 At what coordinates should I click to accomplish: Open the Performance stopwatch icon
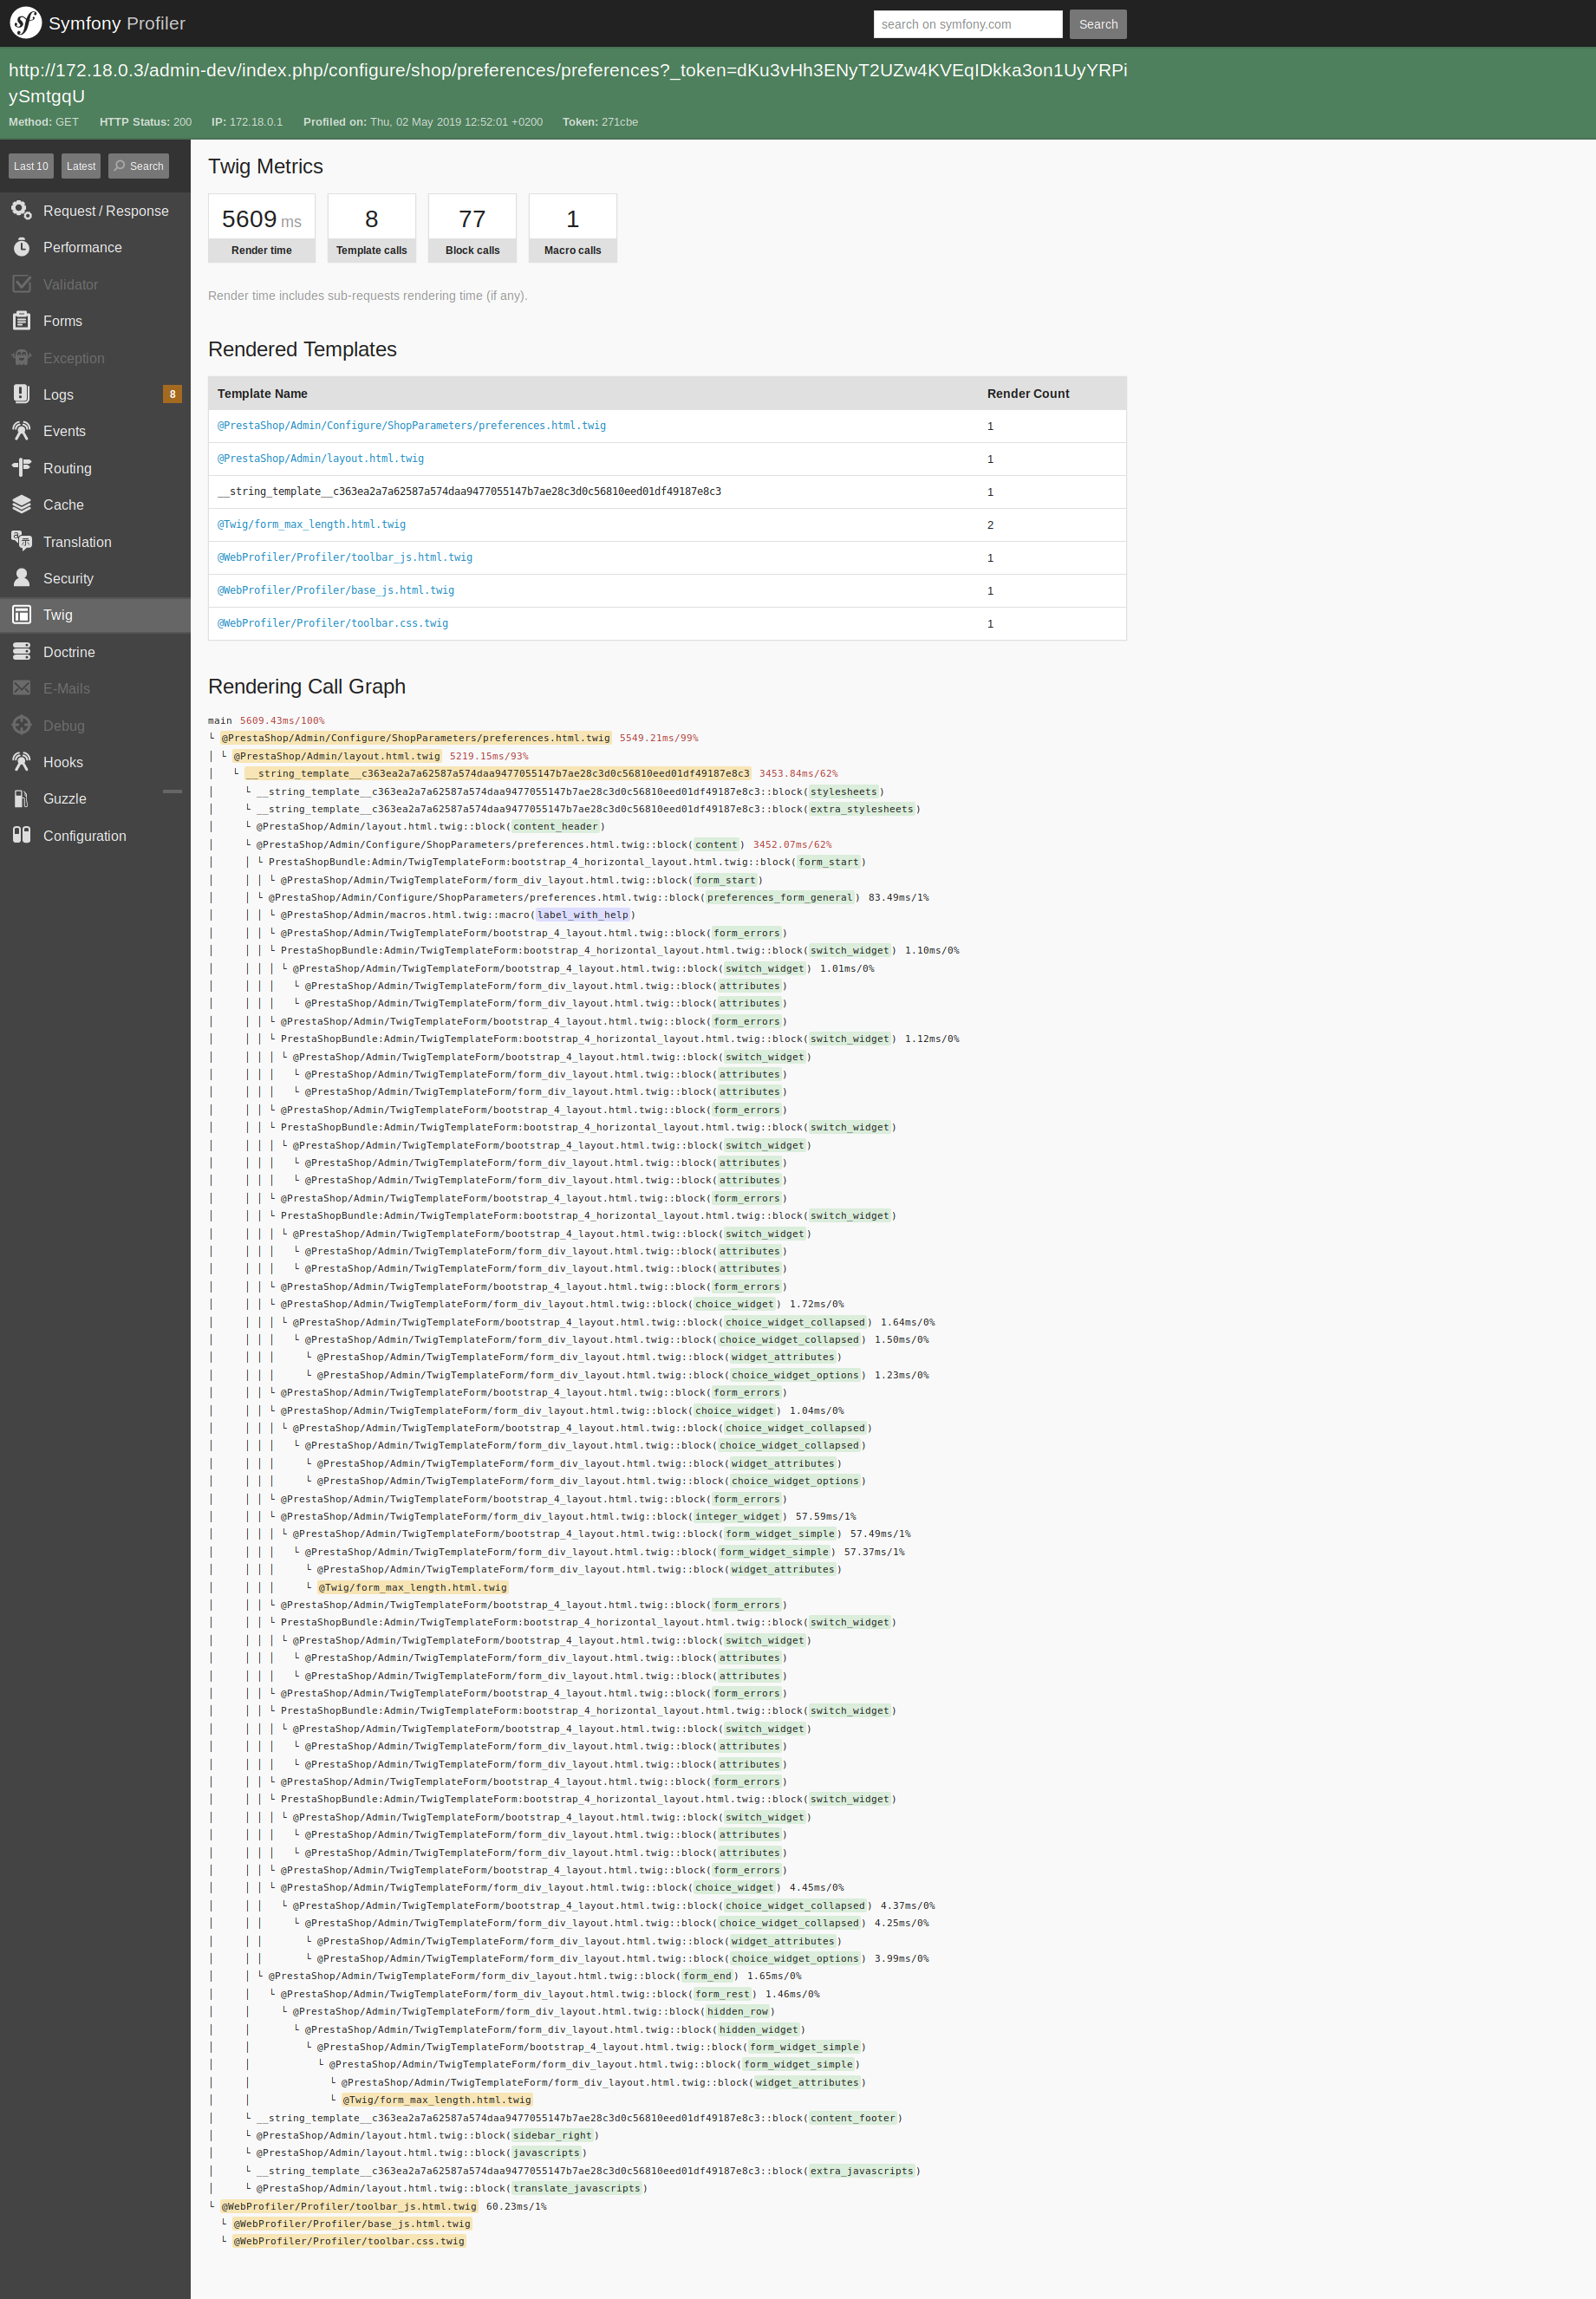[x=21, y=247]
